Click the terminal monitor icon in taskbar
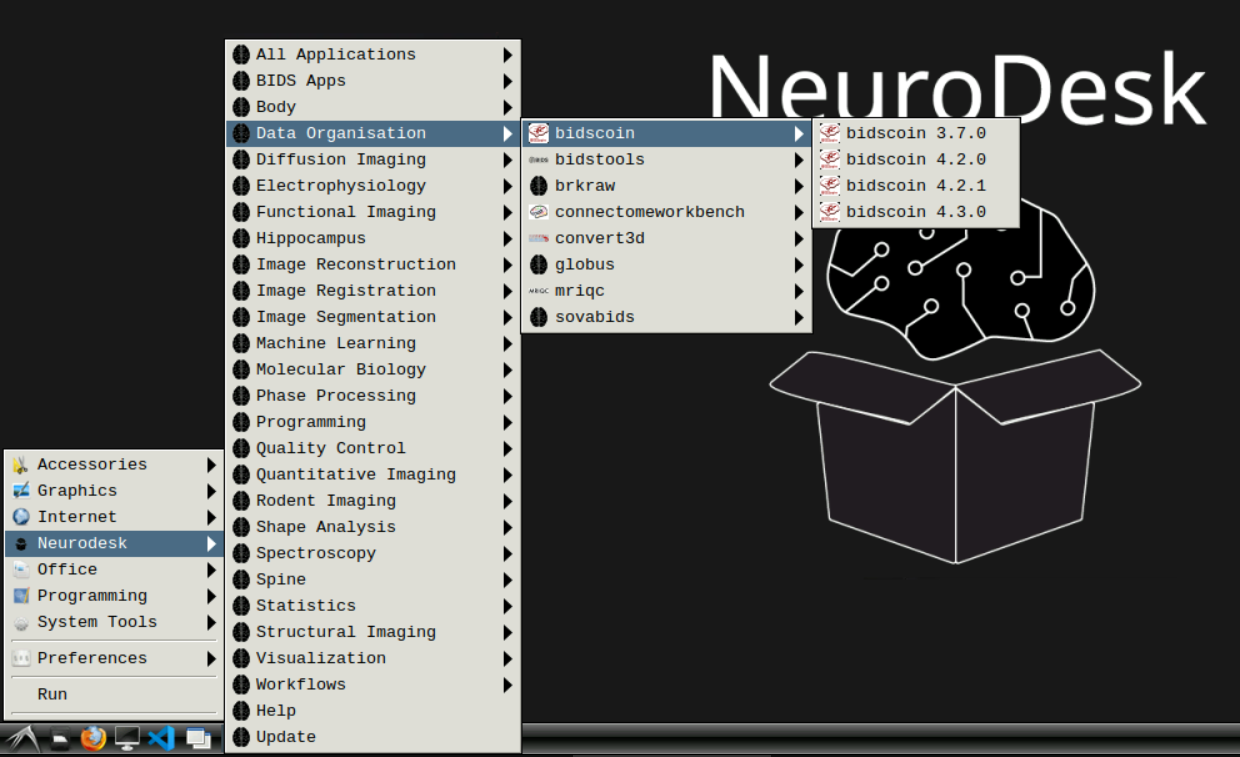 coord(127,739)
